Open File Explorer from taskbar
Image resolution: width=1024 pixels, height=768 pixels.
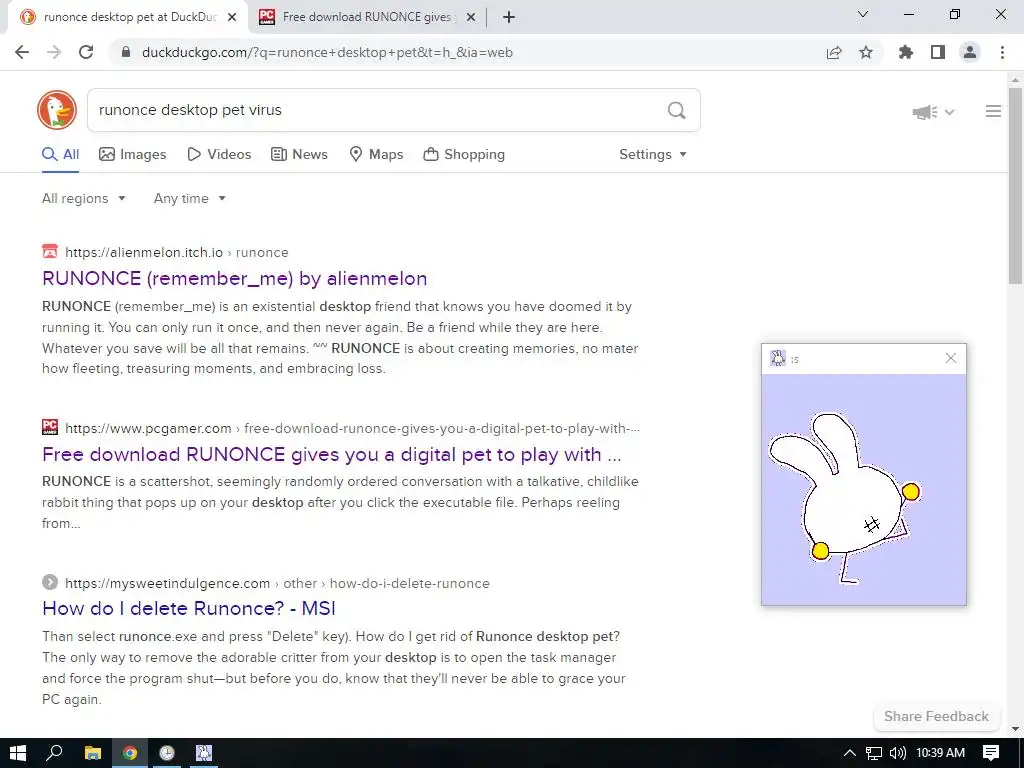click(x=93, y=753)
